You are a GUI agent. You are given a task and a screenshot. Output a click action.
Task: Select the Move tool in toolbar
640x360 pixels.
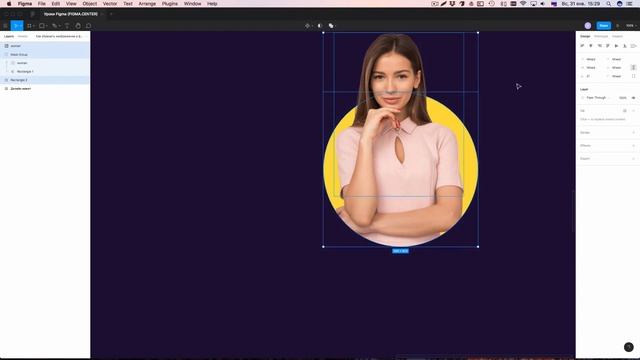15,26
